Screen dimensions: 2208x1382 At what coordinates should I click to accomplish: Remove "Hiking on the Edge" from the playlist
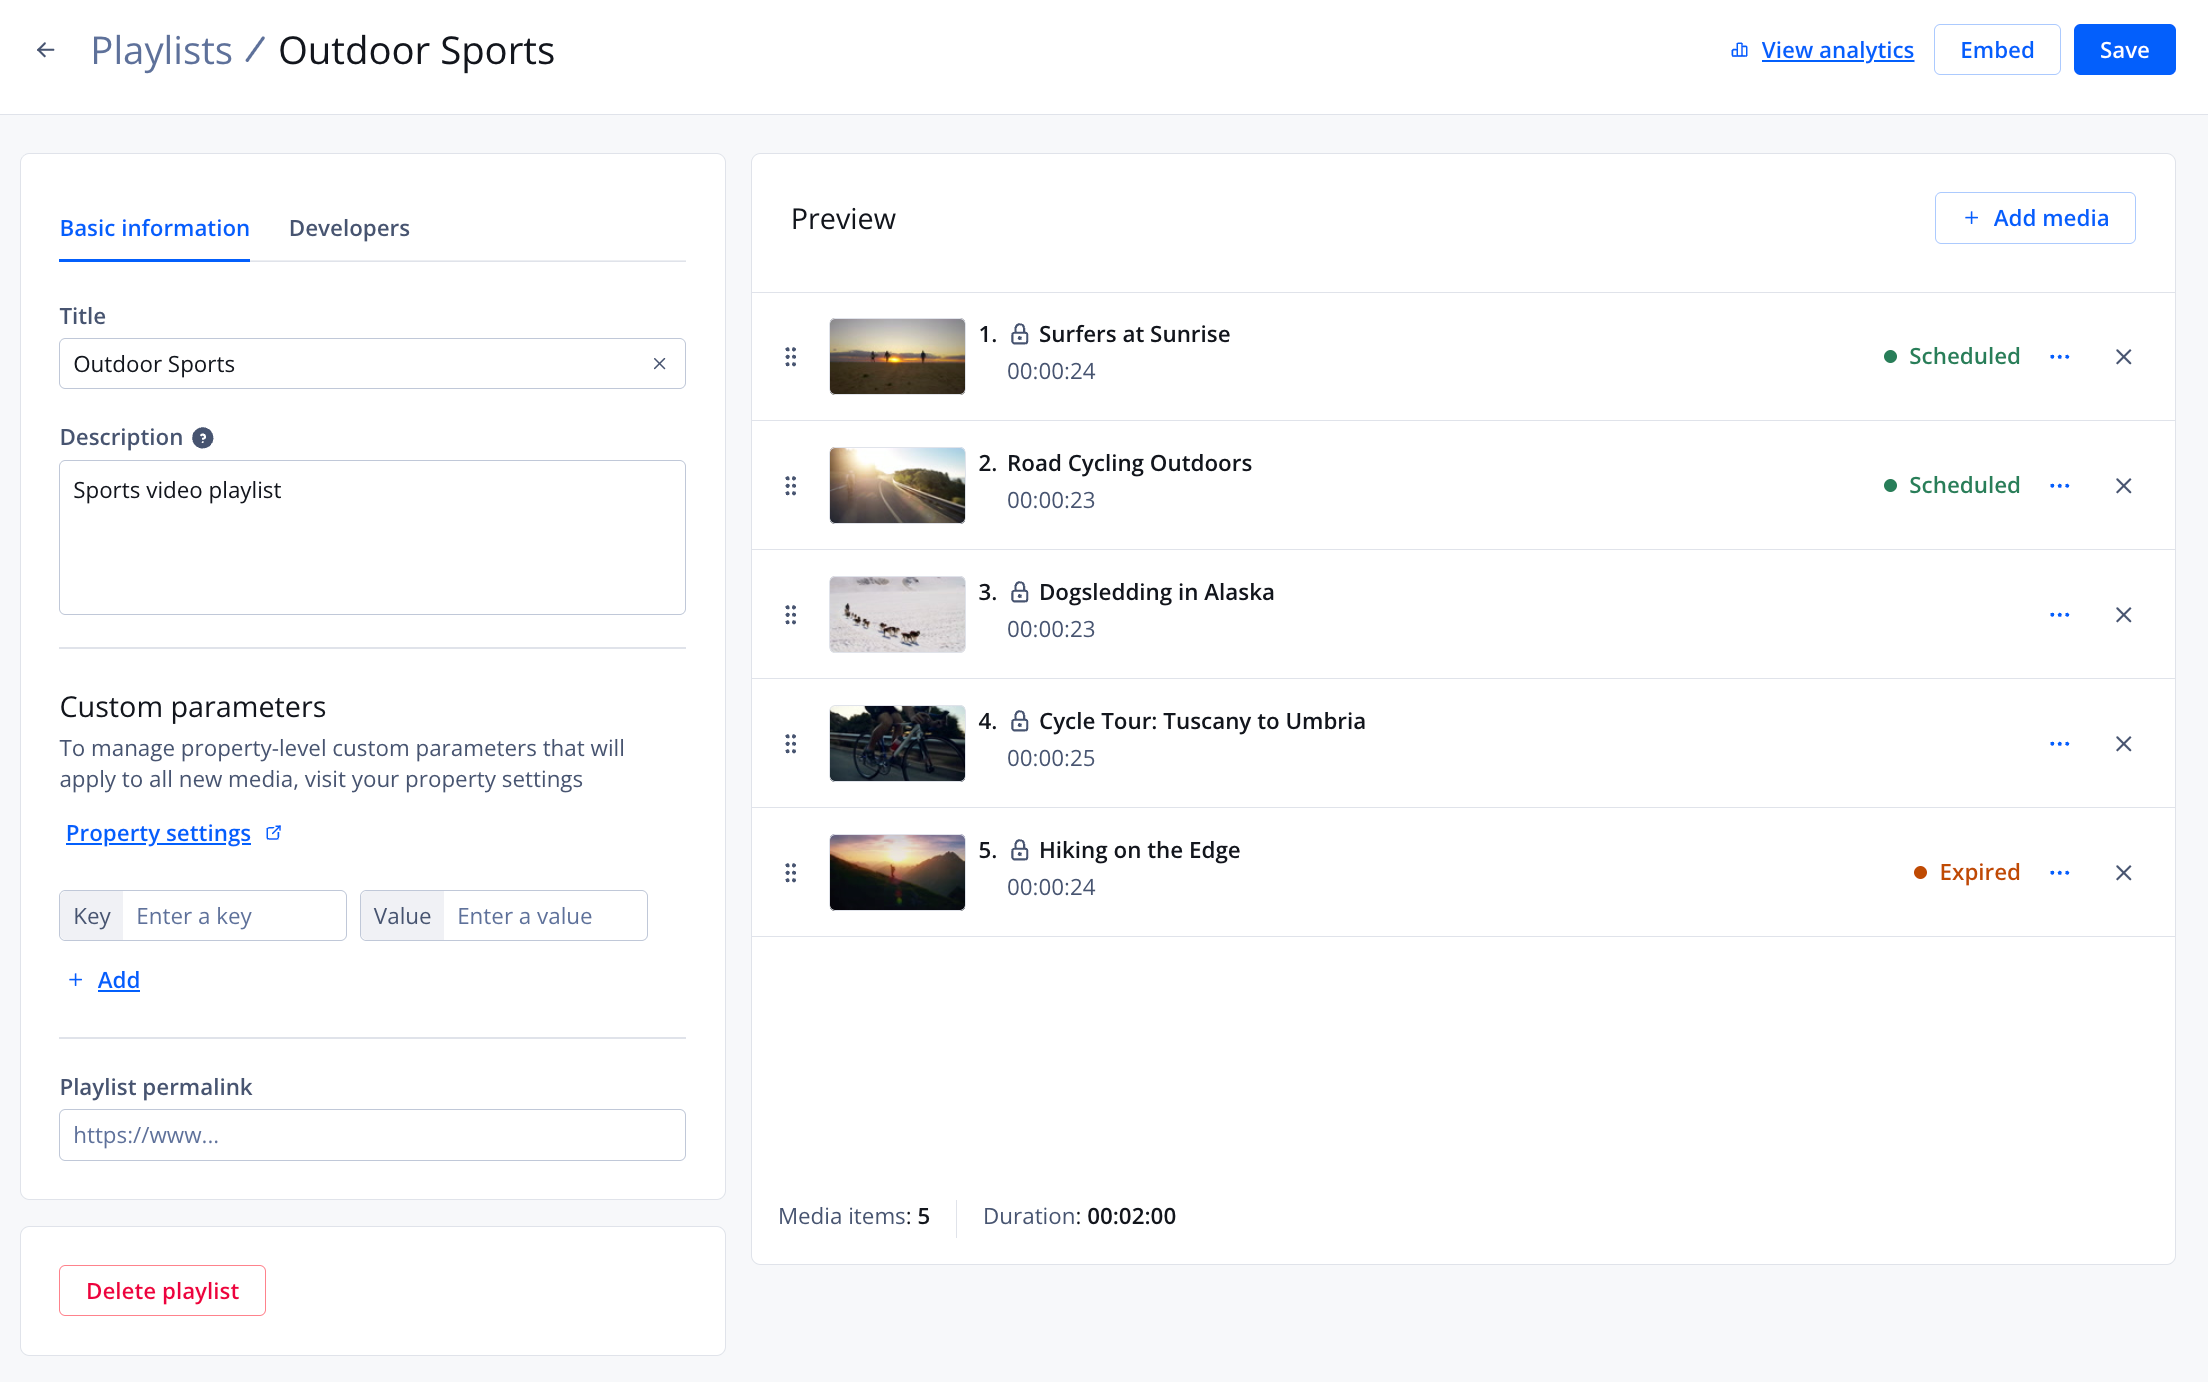click(x=2124, y=872)
